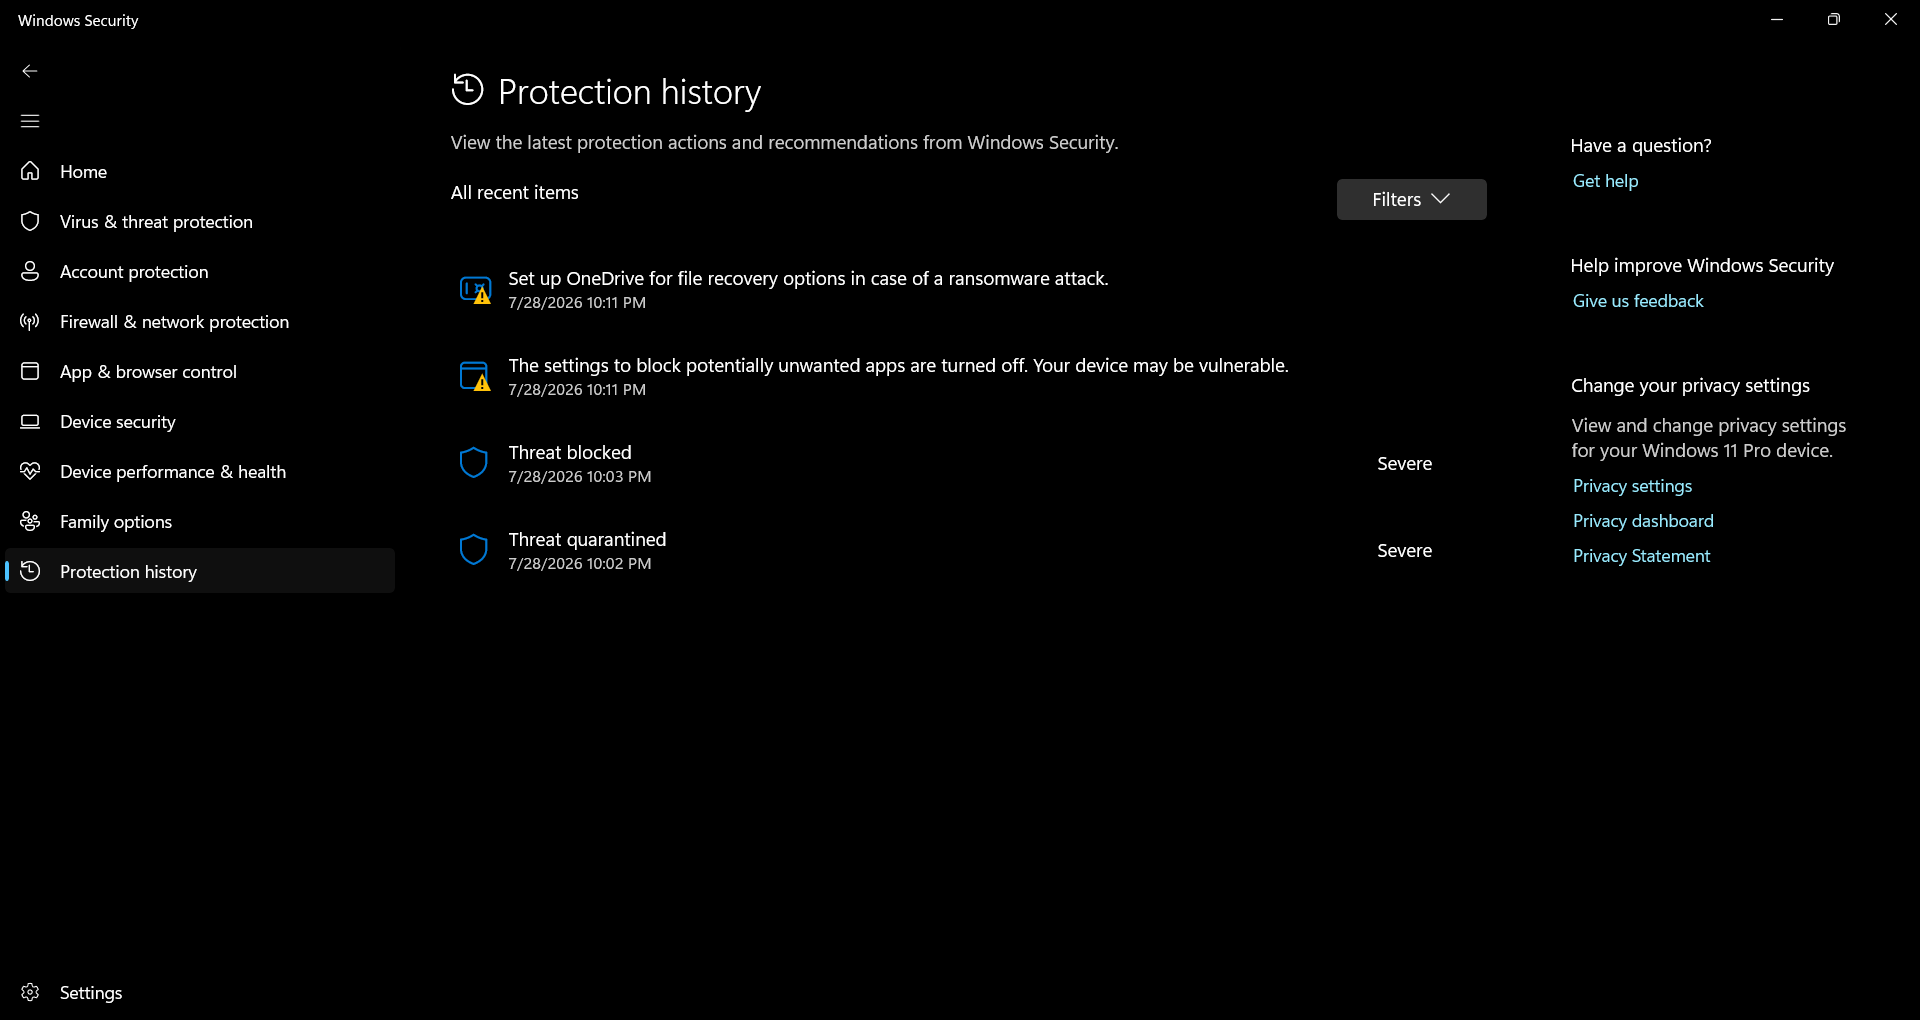The height and width of the screenshot is (1020, 1920).
Task: Click the Give us feedback link
Action: [x=1638, y=301]
